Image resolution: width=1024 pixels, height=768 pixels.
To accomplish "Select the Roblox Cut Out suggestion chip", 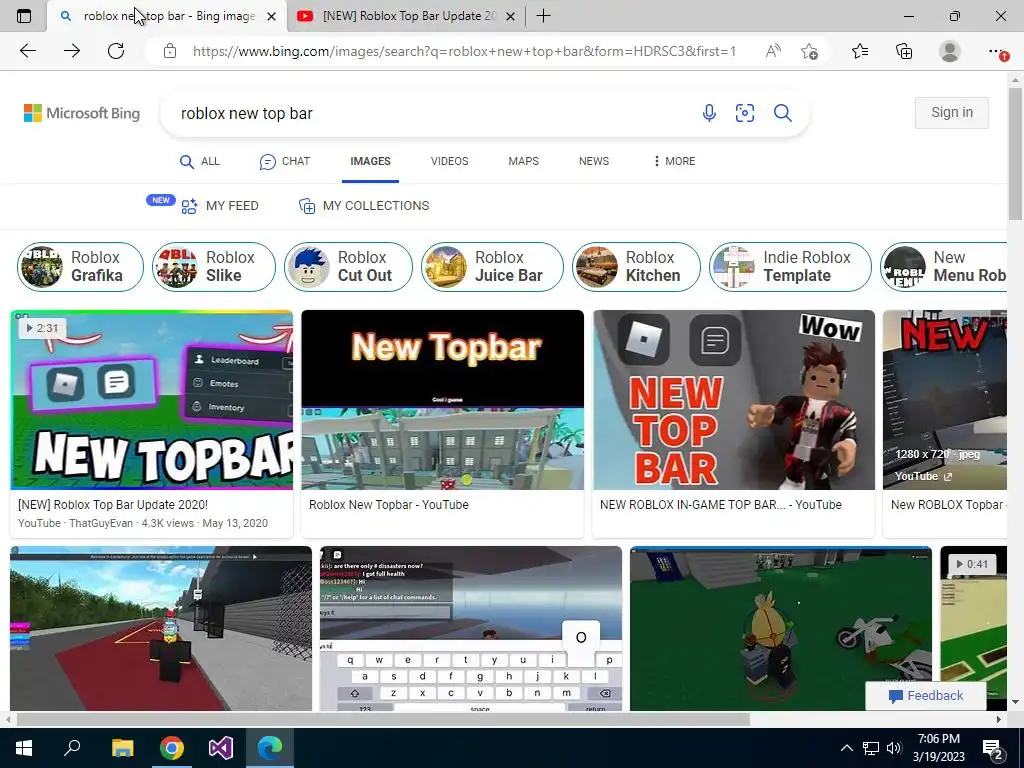I will (x=348, y=266).
